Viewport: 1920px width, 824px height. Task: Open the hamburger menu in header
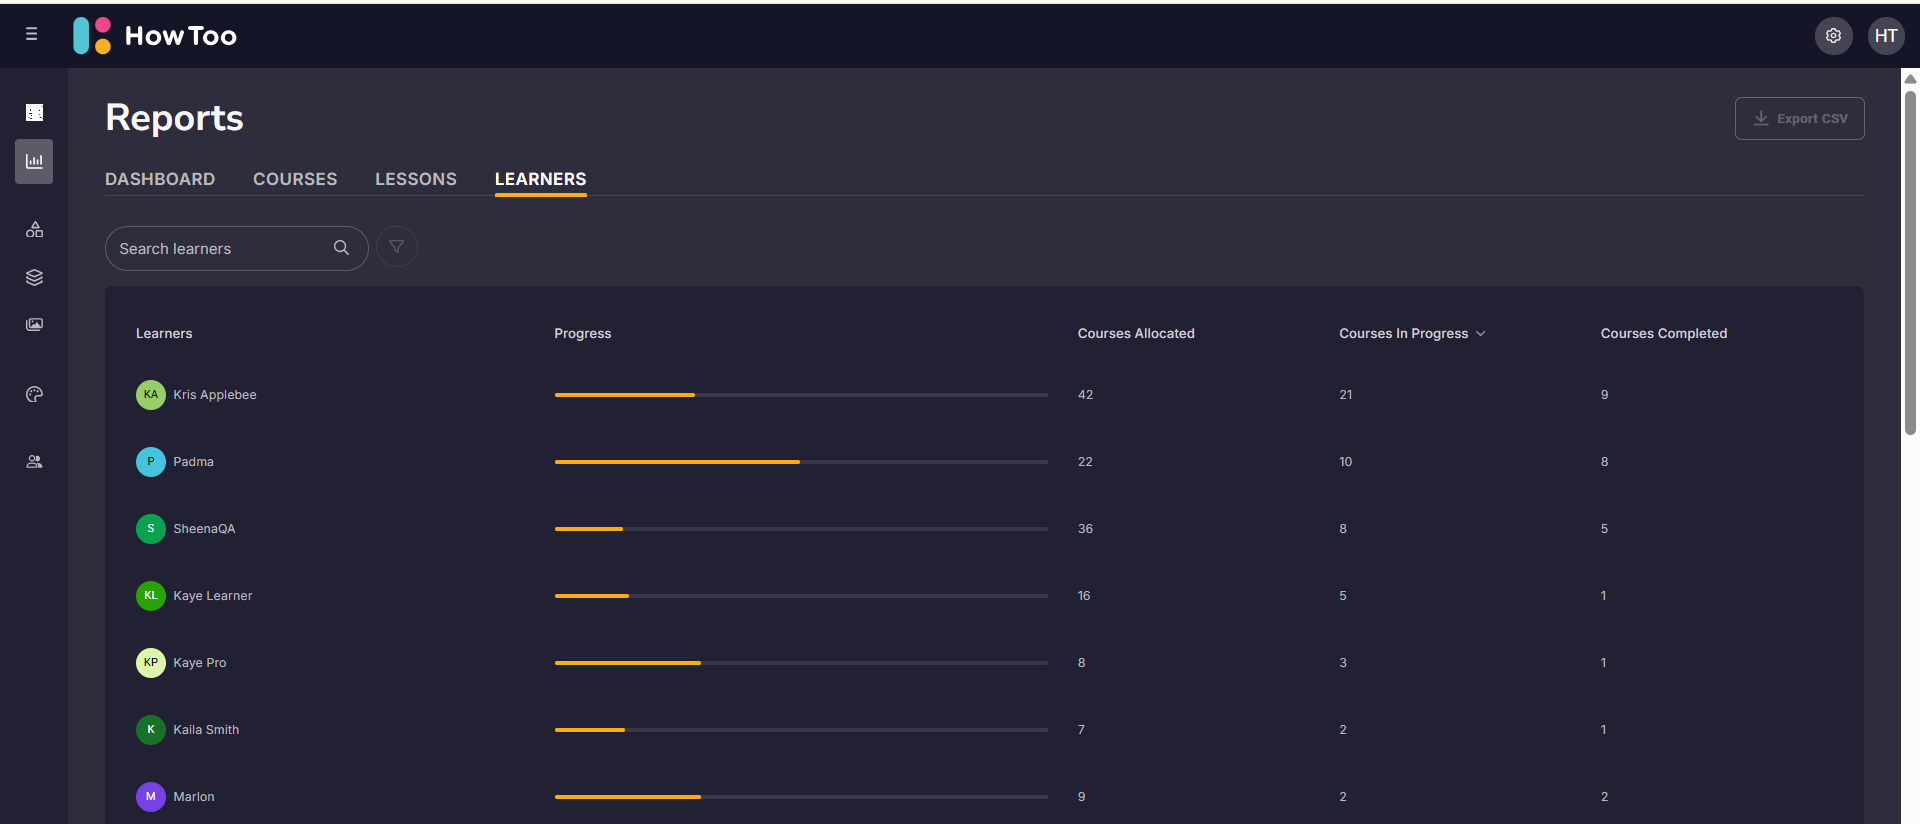point(32,35)
